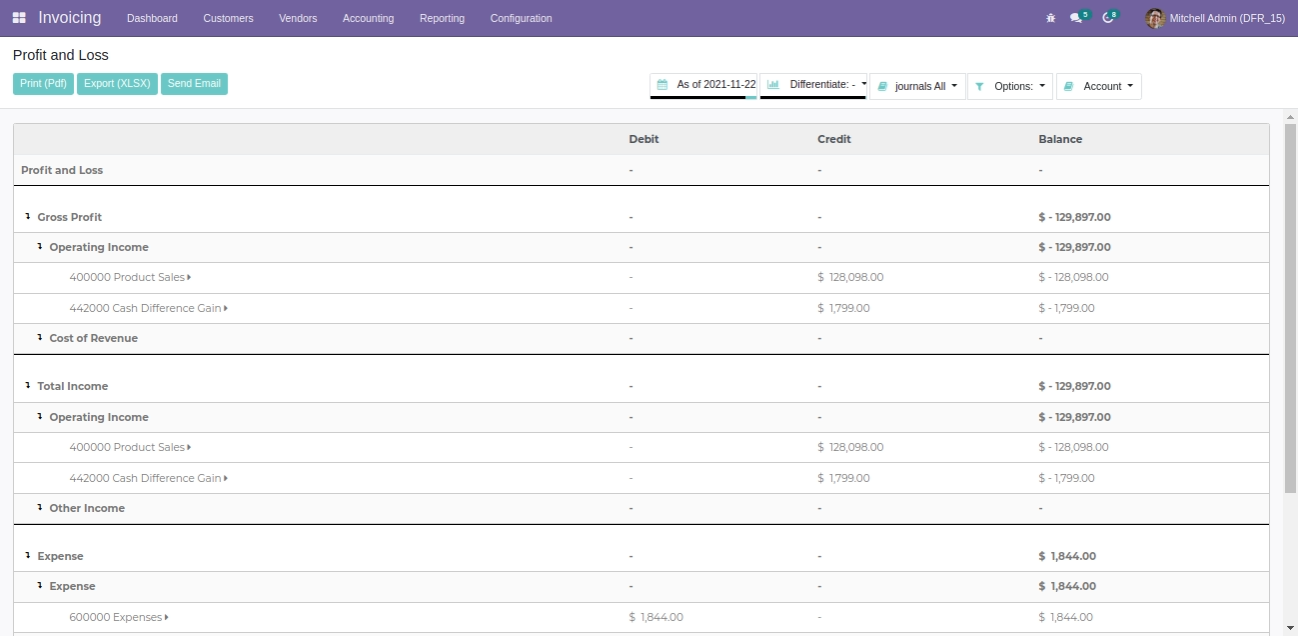Open 600000 Expenses account line menu
The image size is (1298, 636).
coord(118,617)
